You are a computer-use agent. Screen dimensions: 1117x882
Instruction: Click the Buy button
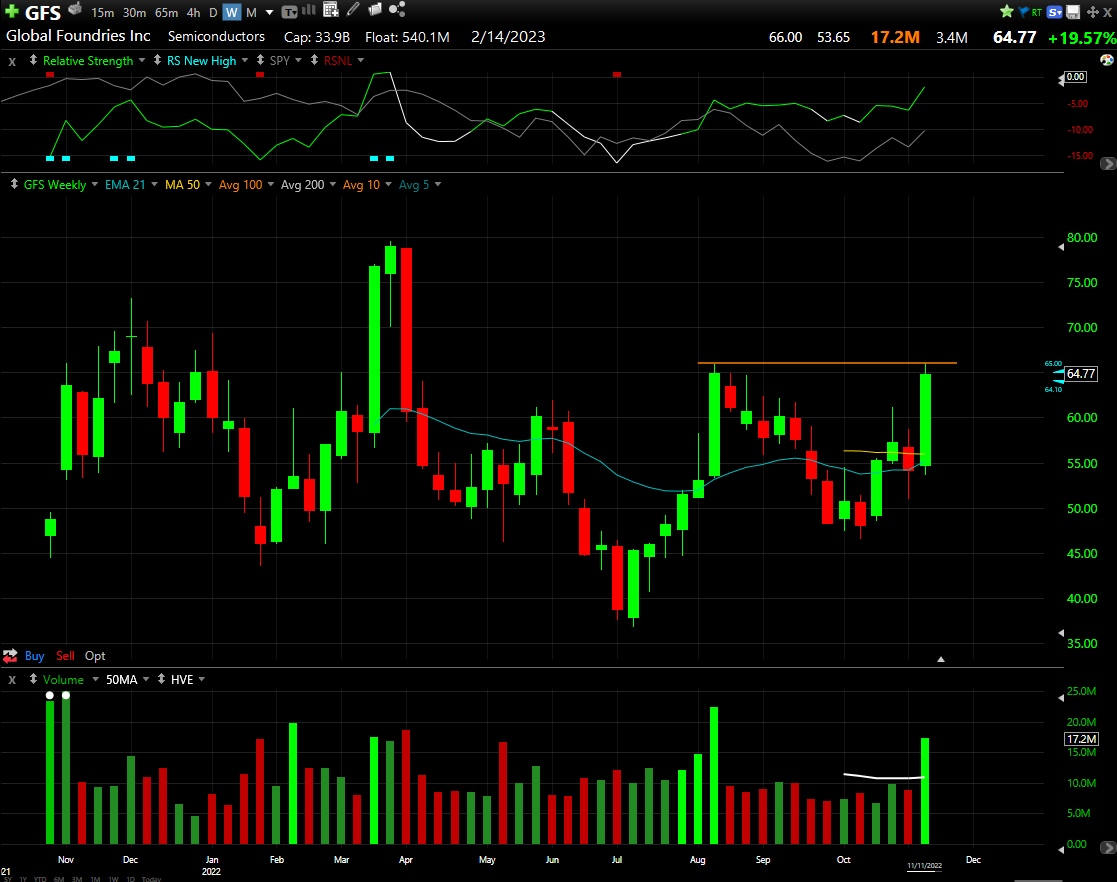(34, 655)
